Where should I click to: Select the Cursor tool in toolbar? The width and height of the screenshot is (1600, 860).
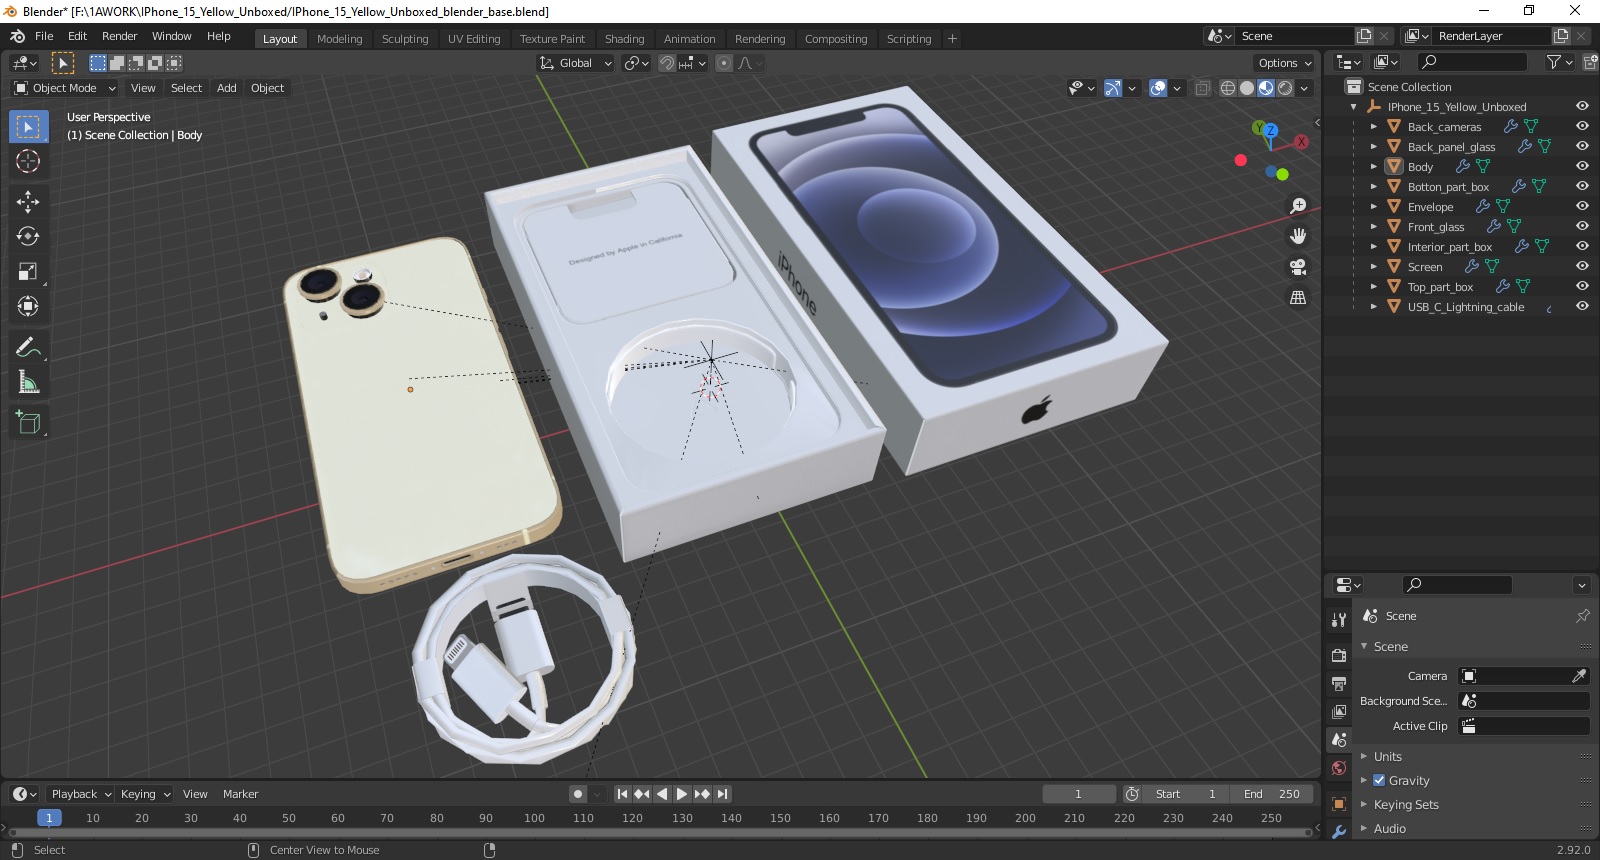[x=28, y=161]
